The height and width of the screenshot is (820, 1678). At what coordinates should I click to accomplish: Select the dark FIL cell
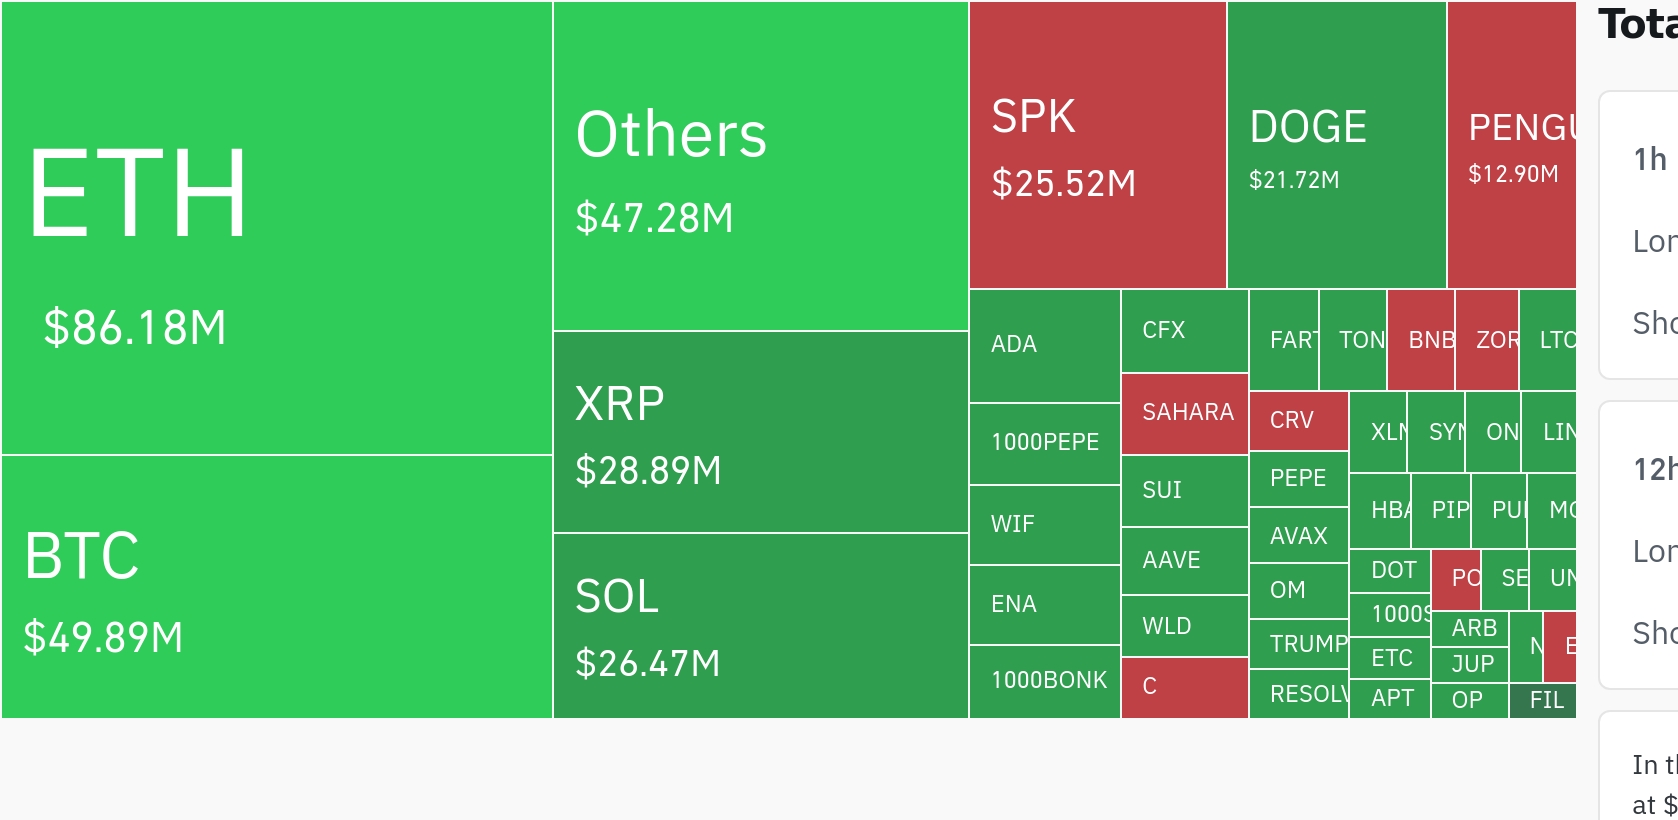click(x=1543, y=701)
